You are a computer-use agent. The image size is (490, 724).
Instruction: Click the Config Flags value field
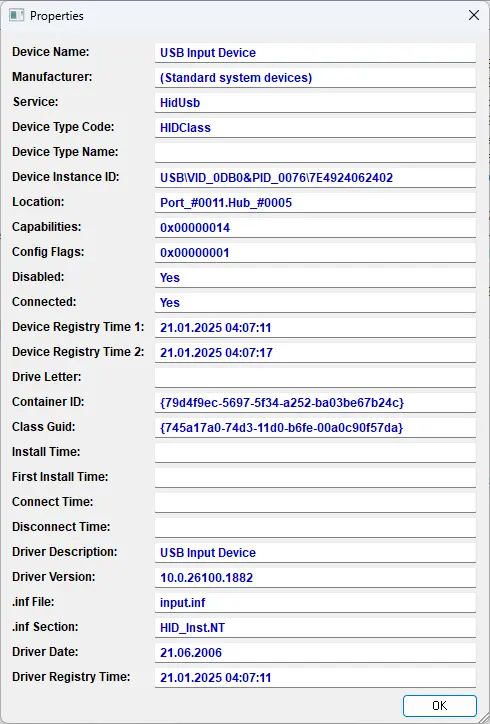click(x=315, y=253)
